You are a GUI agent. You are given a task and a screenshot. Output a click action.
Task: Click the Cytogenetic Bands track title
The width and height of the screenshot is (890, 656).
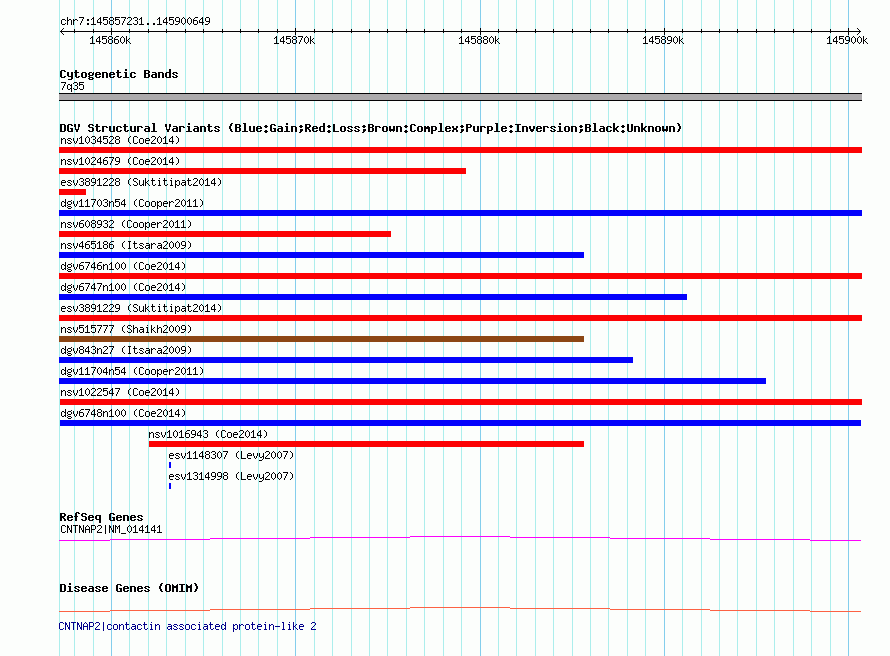[x=119, y=74]
